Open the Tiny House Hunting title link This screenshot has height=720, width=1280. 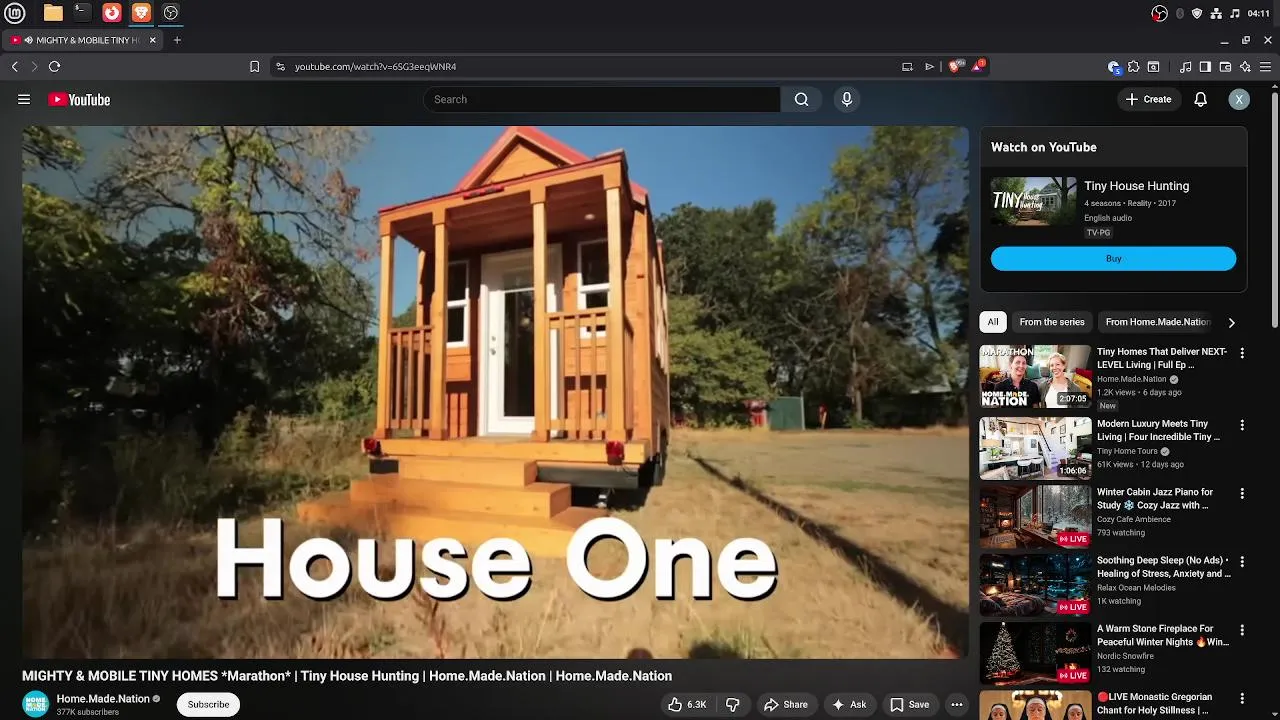(x=1136, y=186)
